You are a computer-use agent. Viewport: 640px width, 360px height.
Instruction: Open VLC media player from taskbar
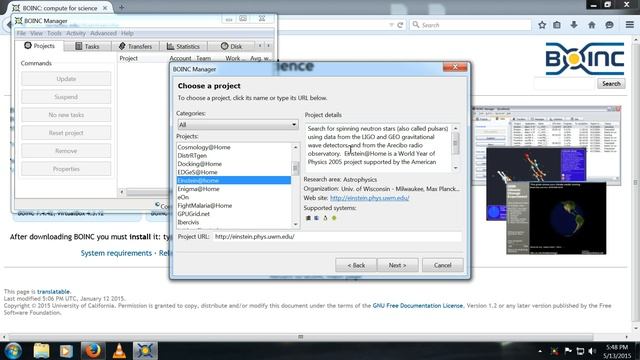pos(119,351)
